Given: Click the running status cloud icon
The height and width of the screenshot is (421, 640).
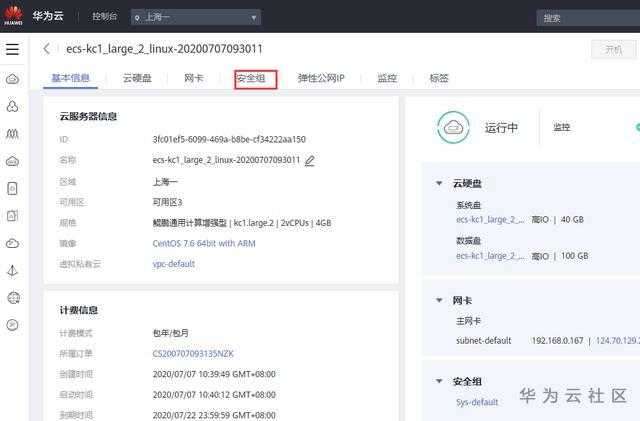Looking at the screenshot, I should click(x=453, y=127).
